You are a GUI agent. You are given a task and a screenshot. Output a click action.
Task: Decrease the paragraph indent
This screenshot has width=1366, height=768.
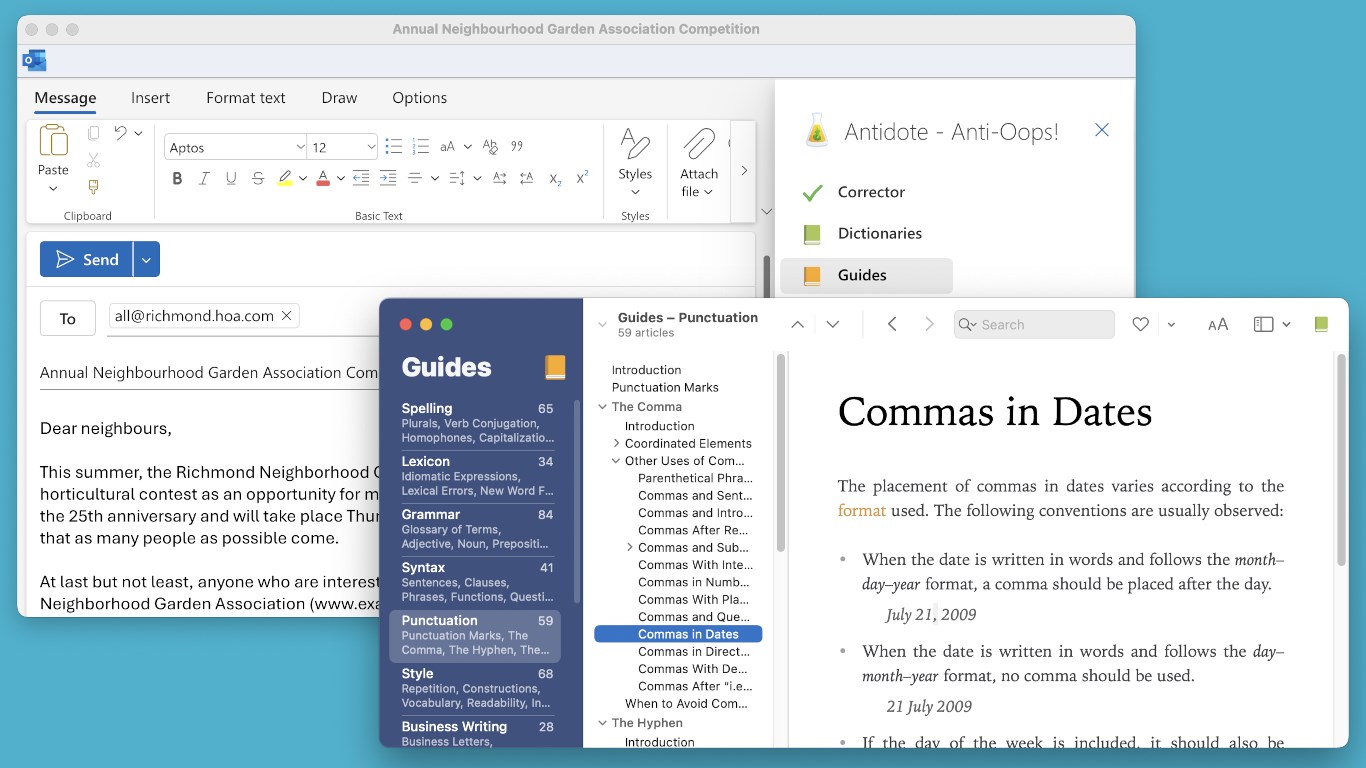[361, 178]
